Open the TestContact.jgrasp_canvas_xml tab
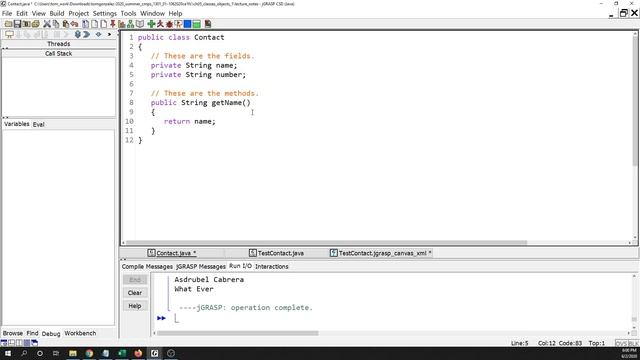The width and height of the screenshot is (640, 360). [x=380, y=253]
